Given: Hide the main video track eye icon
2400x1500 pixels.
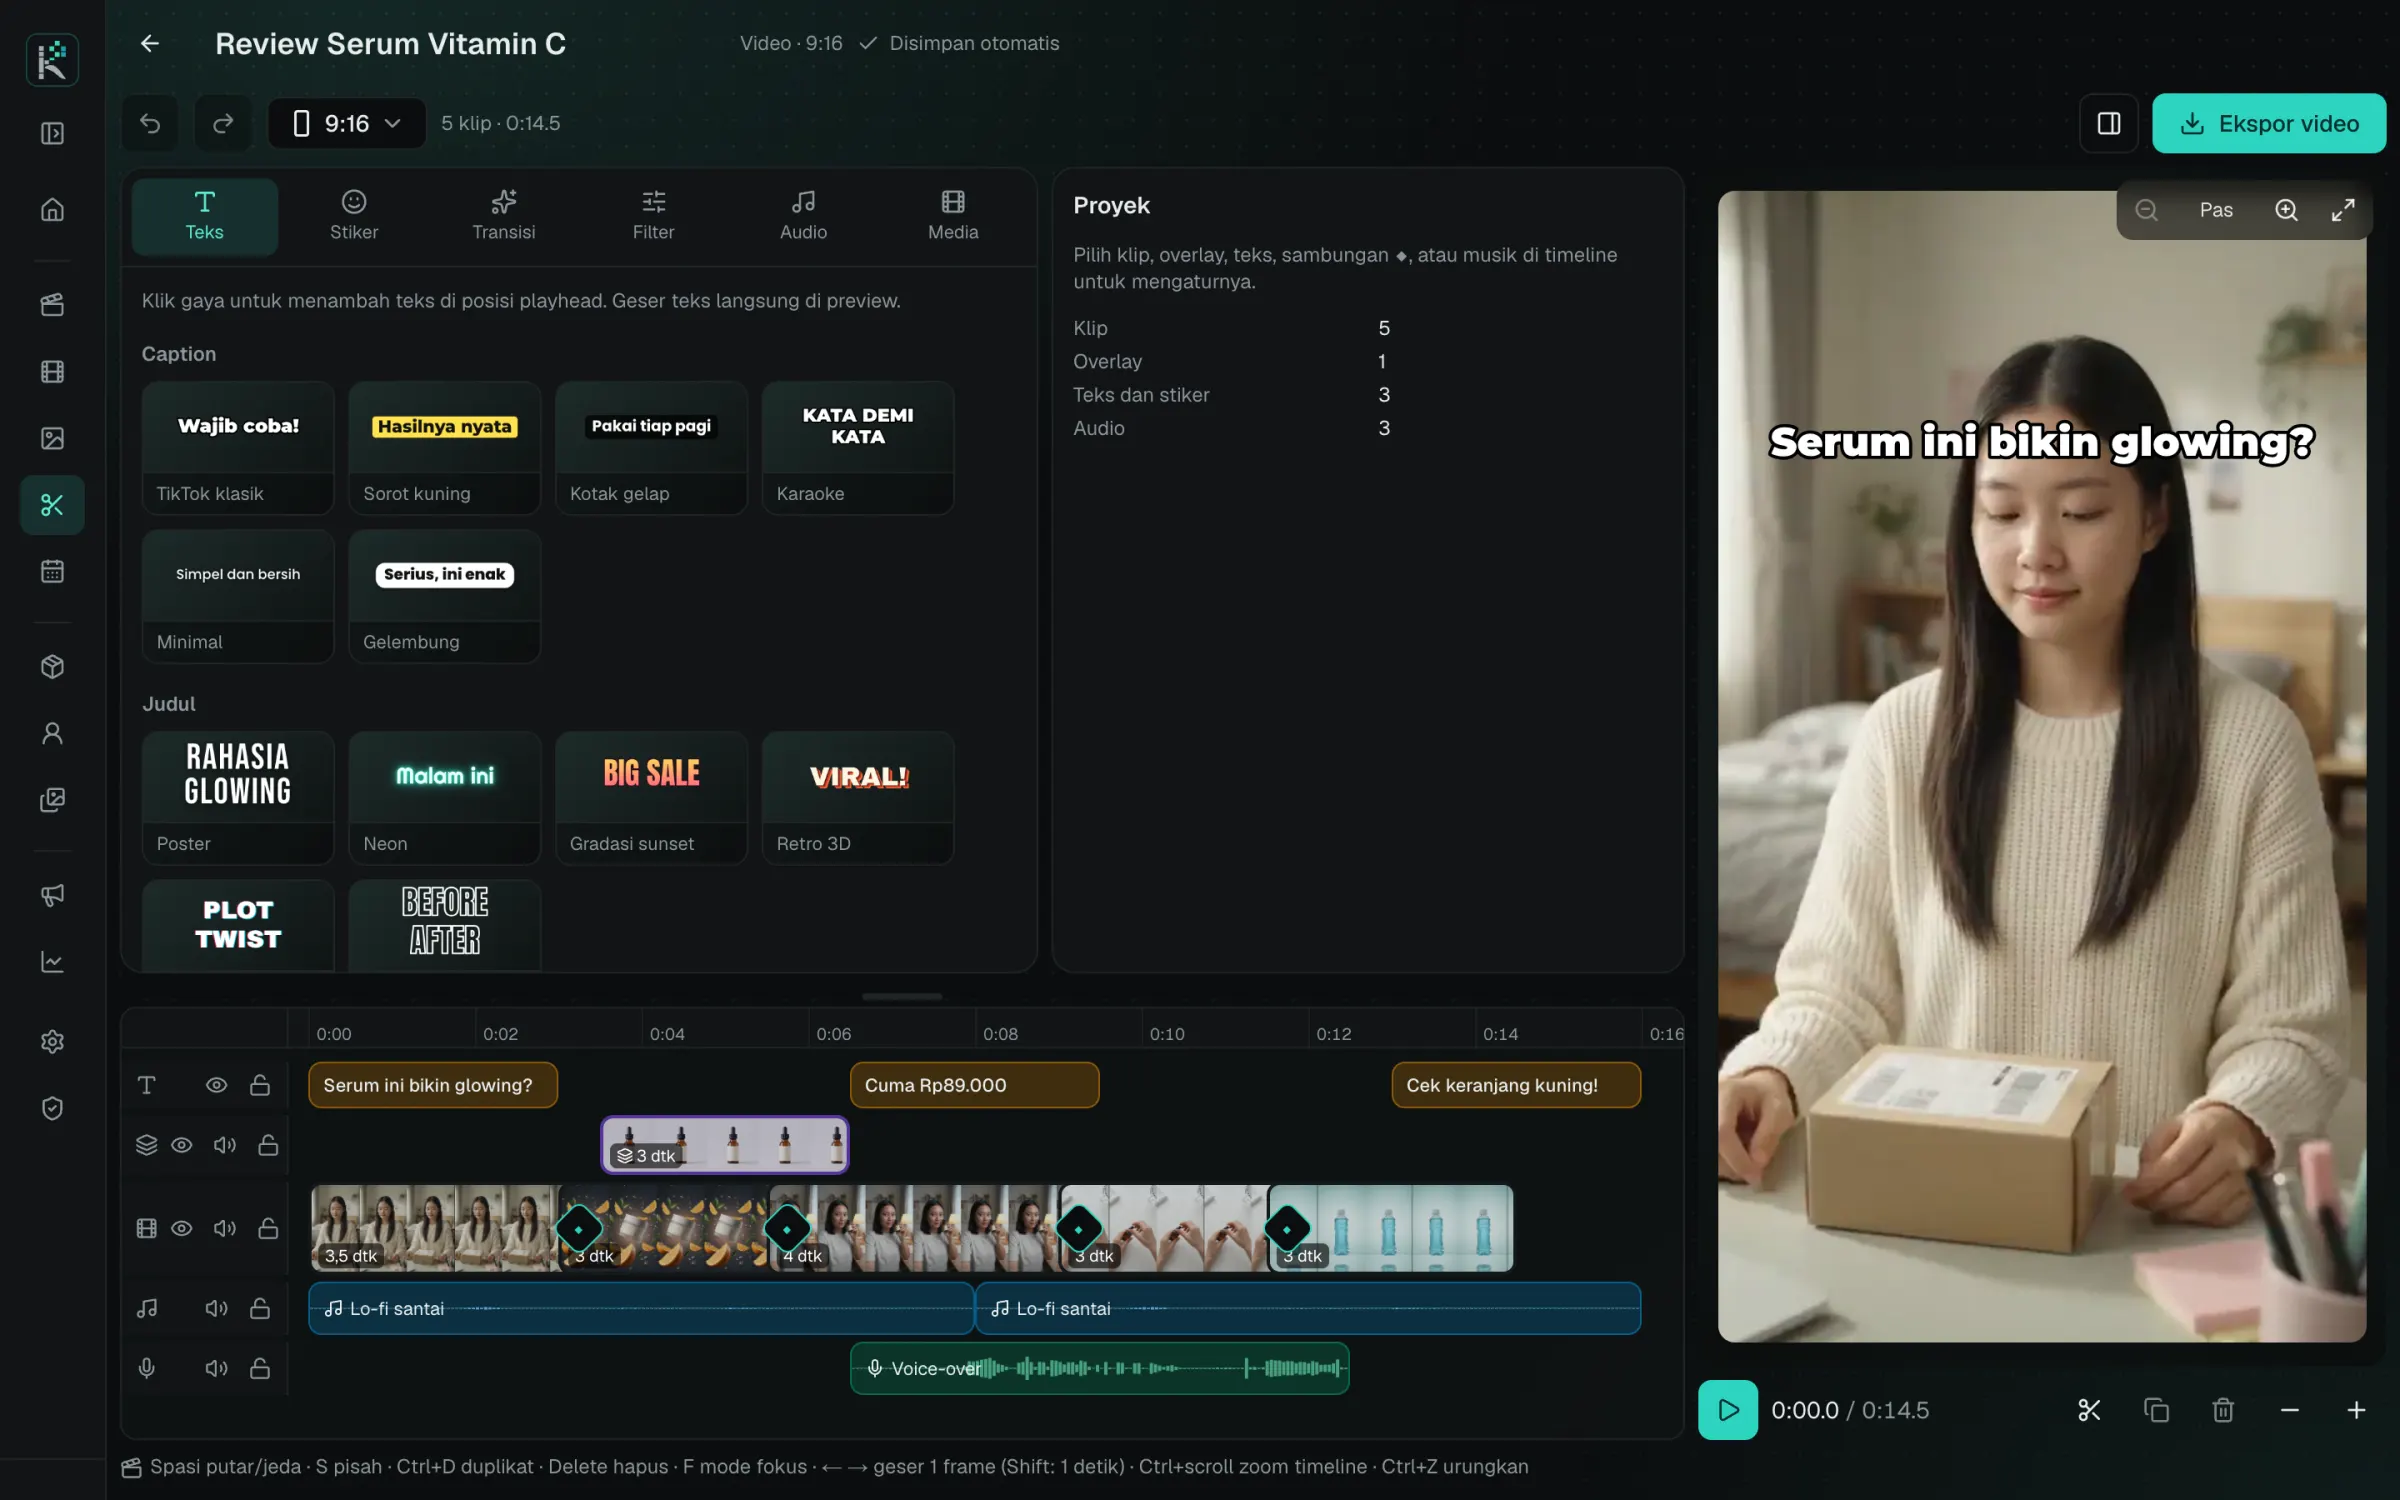Looking at the screenshot, I should pos(181,1228).
